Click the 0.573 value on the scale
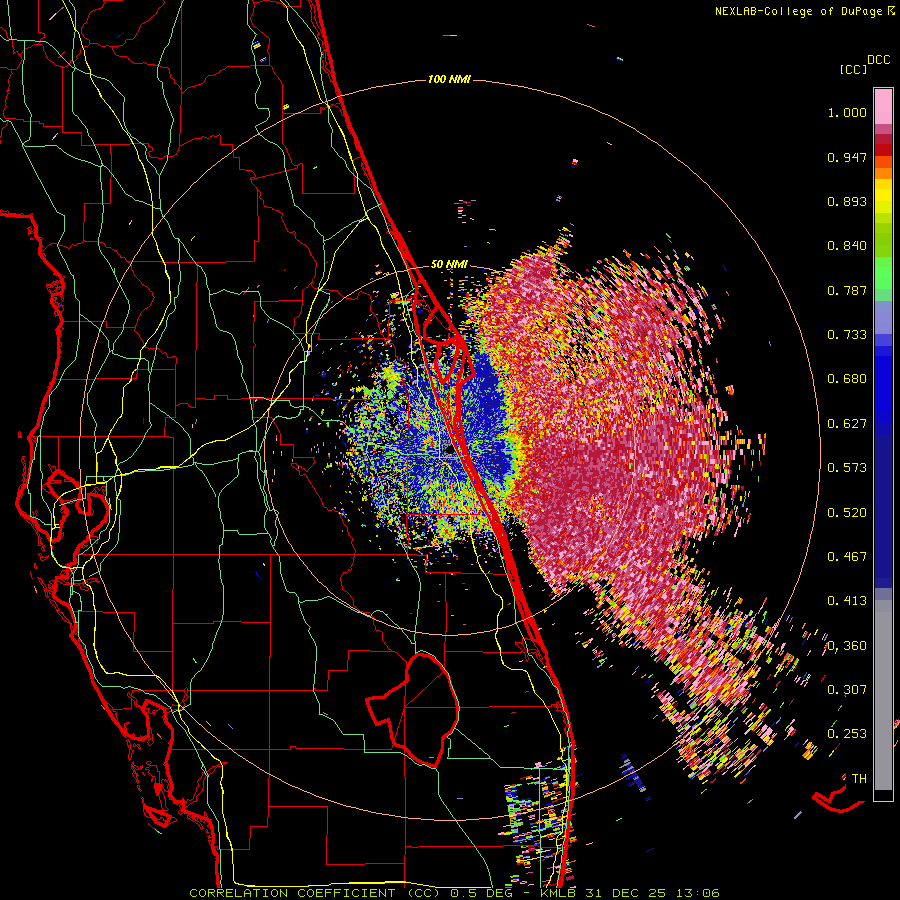 tap(847, 467)
